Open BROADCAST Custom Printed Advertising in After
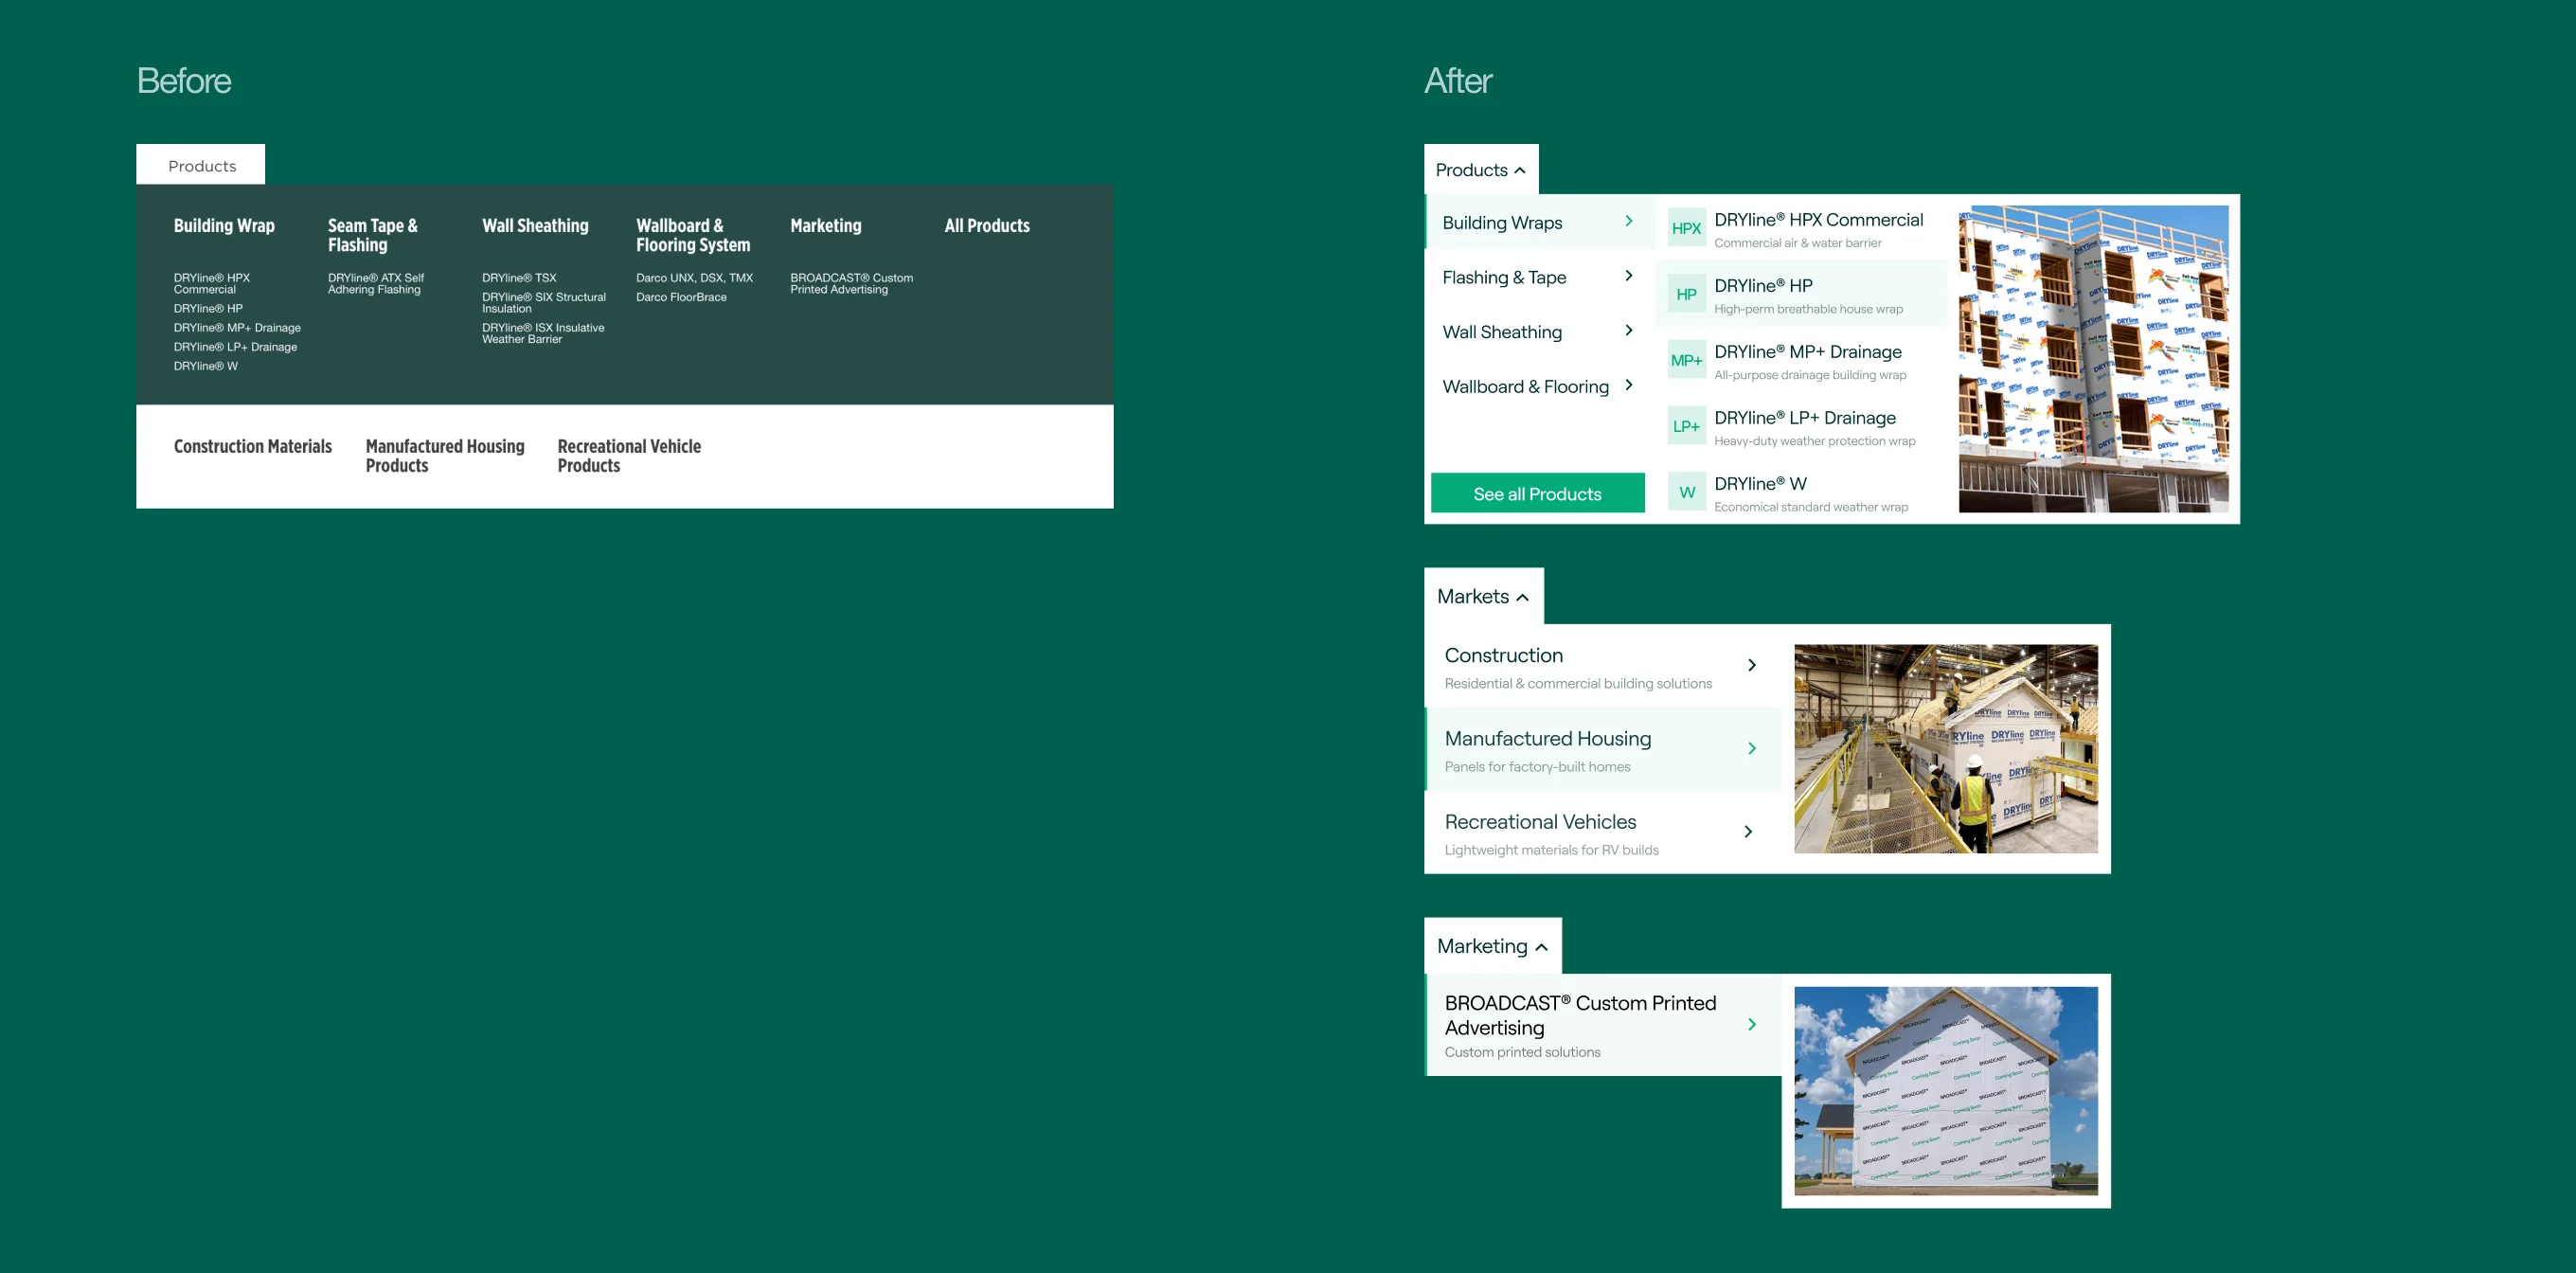 [1603, 1025]
